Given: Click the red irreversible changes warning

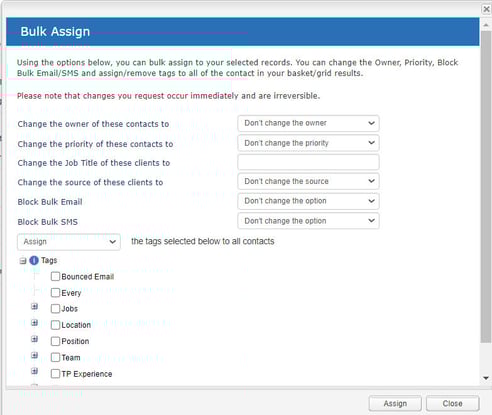Looking at the screenshot, I should point(168,96).
